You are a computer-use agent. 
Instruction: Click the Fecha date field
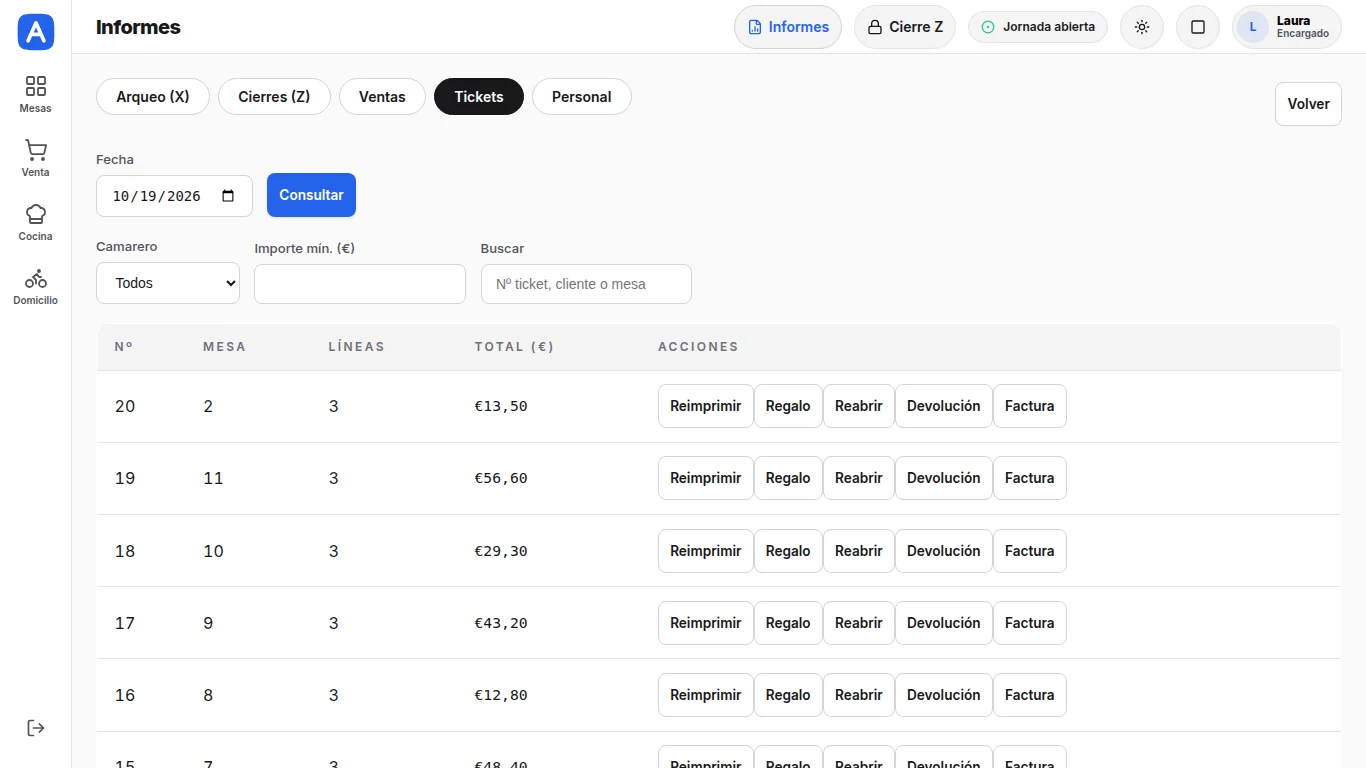pyautogui.click(x=174, y=196)
